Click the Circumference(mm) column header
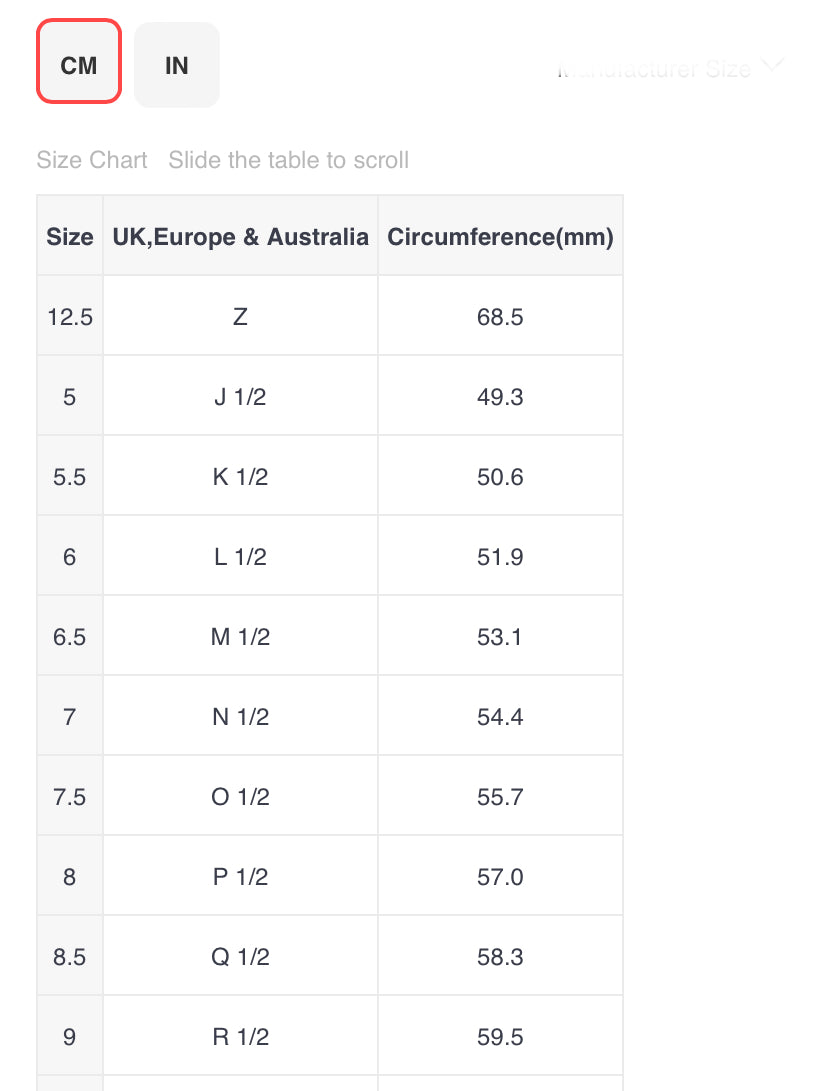This screenshot has height=1091, width=828. coord(500,237)
